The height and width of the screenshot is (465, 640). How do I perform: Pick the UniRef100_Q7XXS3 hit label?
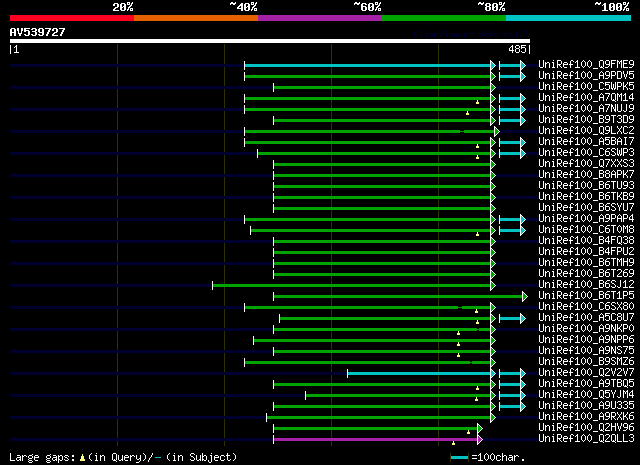586,164
